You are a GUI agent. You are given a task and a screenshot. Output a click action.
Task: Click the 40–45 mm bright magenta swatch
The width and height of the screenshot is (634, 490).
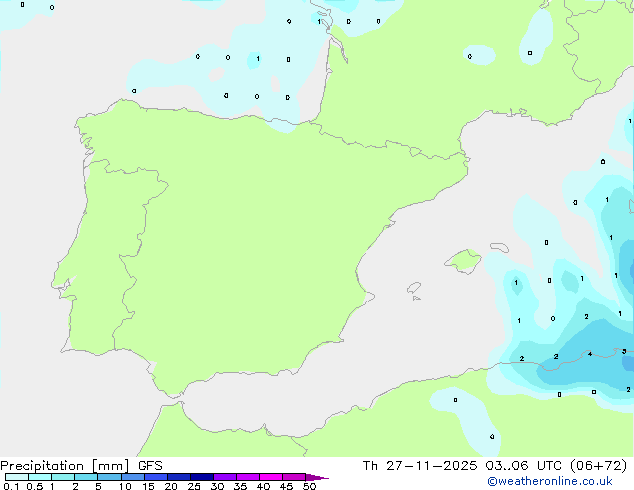271,477
